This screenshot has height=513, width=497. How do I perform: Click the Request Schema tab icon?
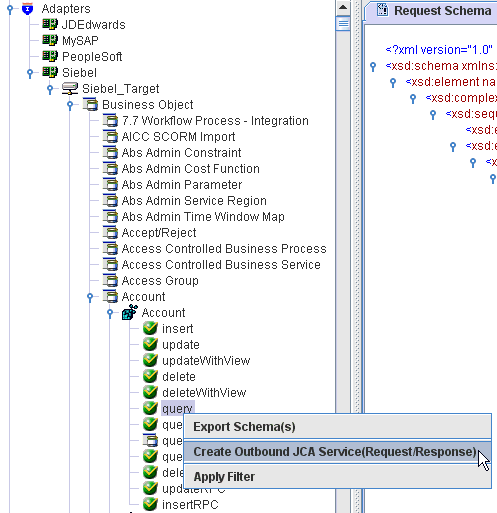[x=382, y=10]
